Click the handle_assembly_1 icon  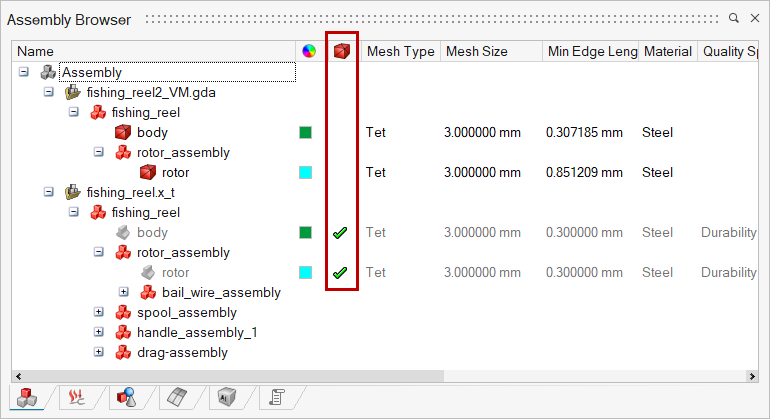[123, 333]
